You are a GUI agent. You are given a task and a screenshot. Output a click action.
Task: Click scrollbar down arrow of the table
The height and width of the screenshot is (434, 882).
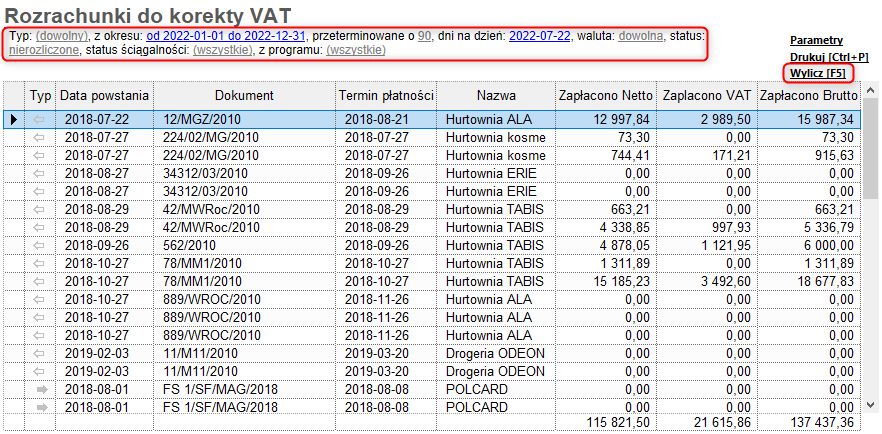870,405
